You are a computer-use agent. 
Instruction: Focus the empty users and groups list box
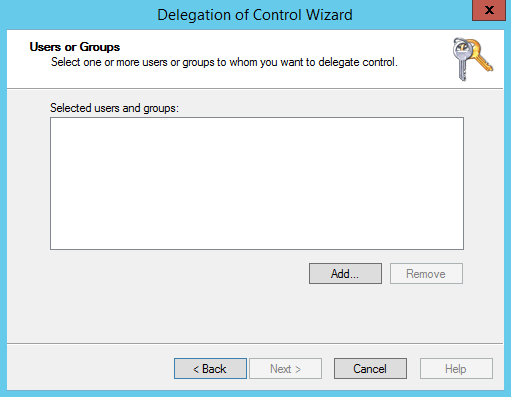[257, 183]
